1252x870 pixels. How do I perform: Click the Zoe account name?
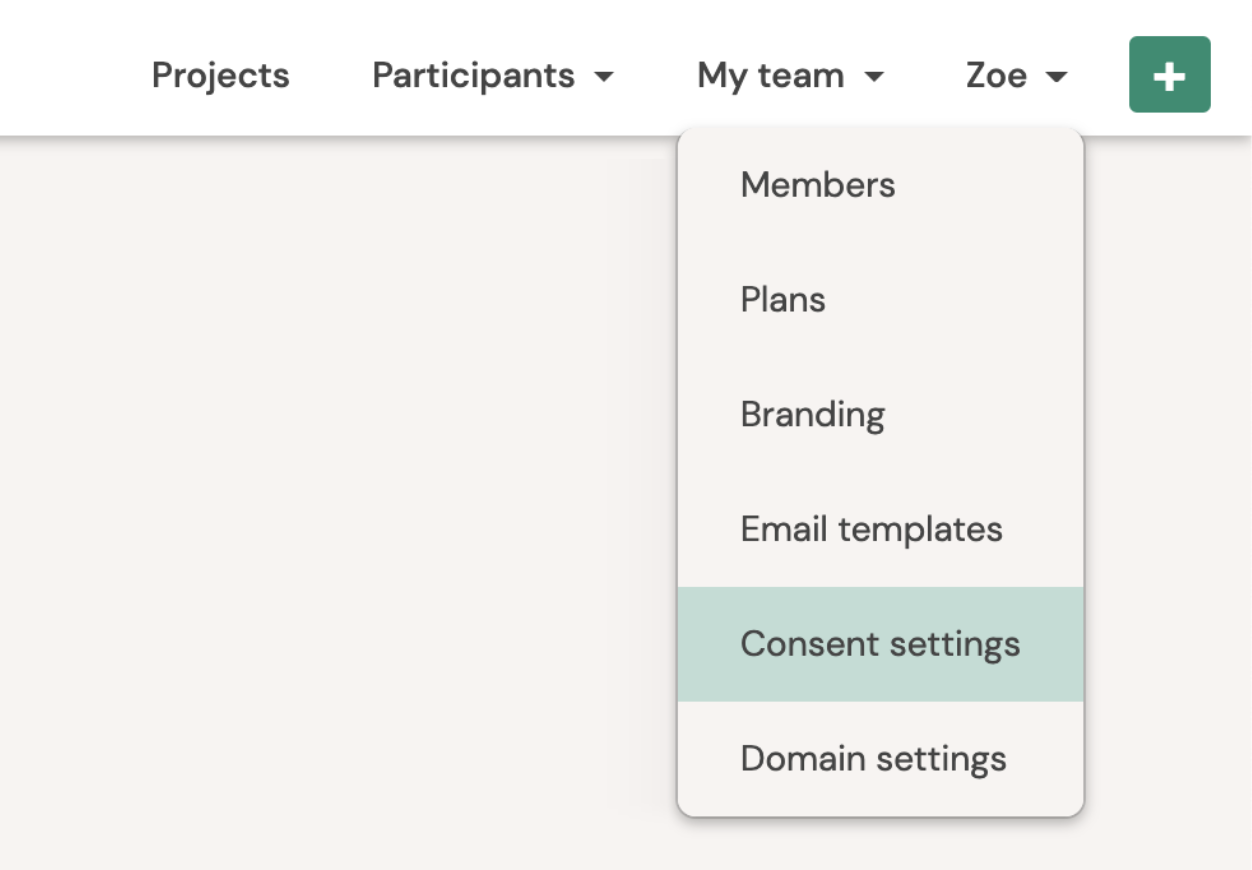click(996, 76)
